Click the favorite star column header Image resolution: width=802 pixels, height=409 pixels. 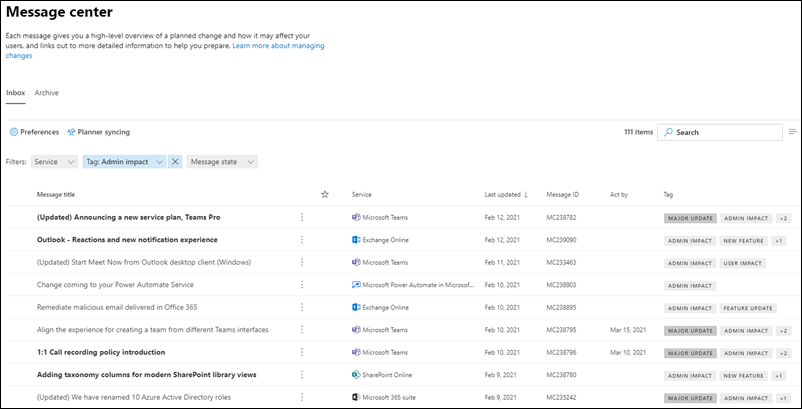[325, 194]
